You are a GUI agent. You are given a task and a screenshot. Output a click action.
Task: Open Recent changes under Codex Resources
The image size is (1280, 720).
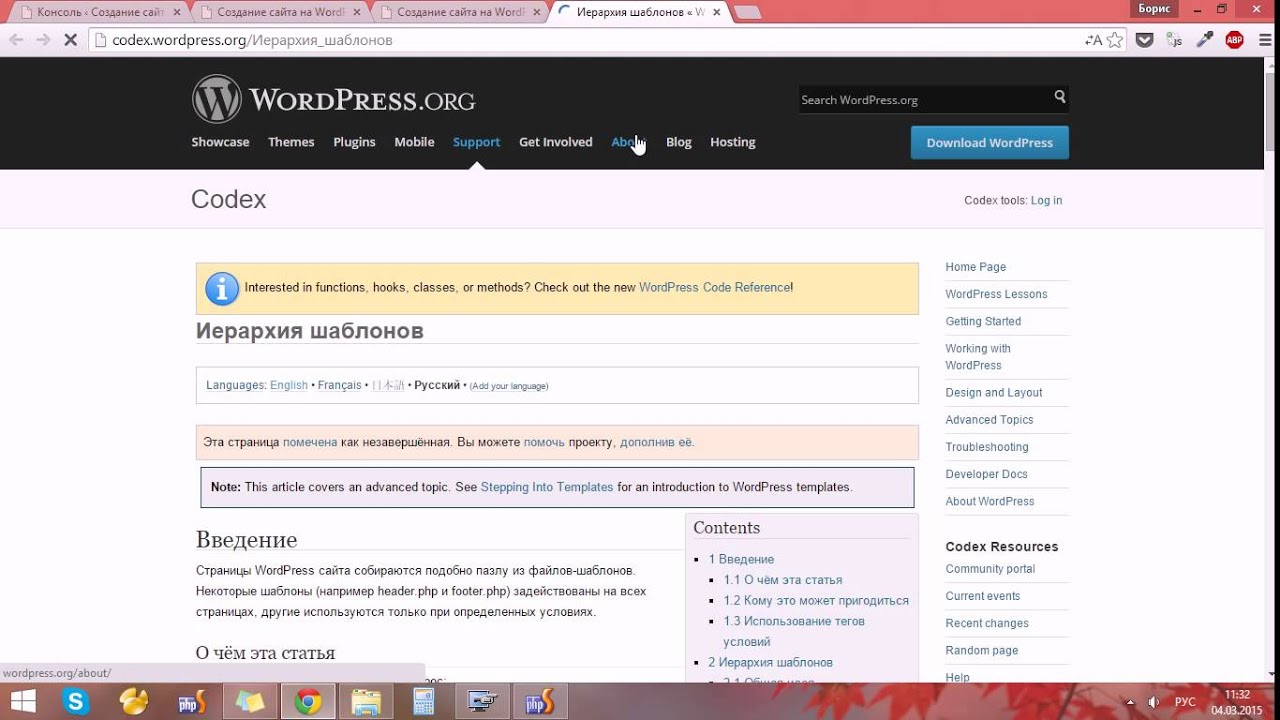tap(987, 623)
